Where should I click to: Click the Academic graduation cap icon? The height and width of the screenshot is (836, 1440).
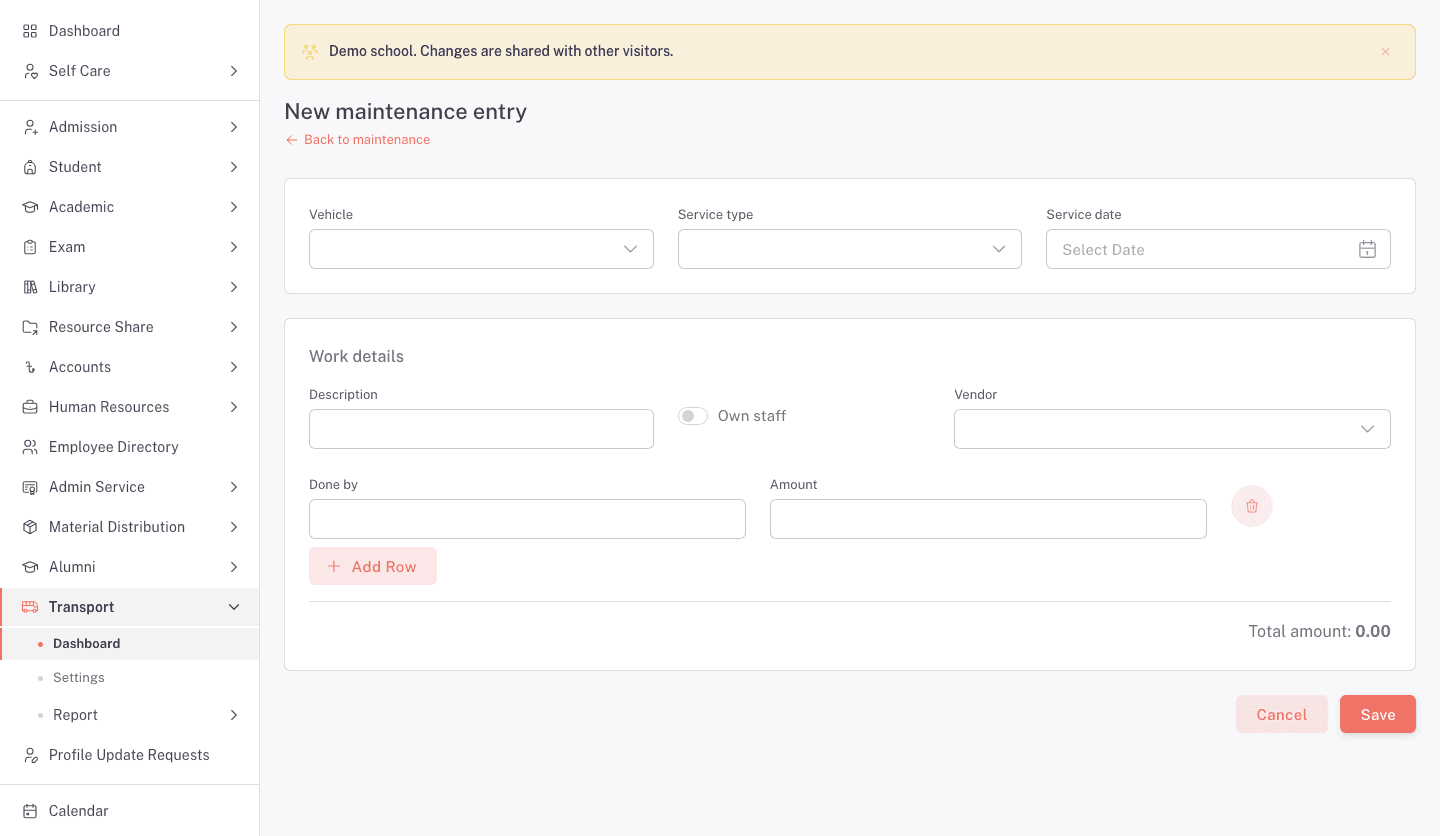click(30, 207)
